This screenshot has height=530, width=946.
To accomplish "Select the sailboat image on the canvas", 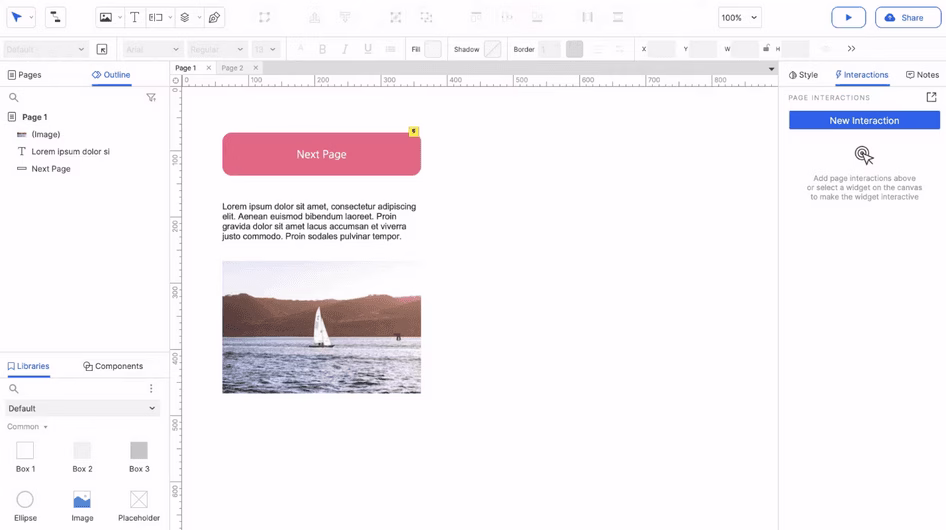I will click(x=322, y=327).
